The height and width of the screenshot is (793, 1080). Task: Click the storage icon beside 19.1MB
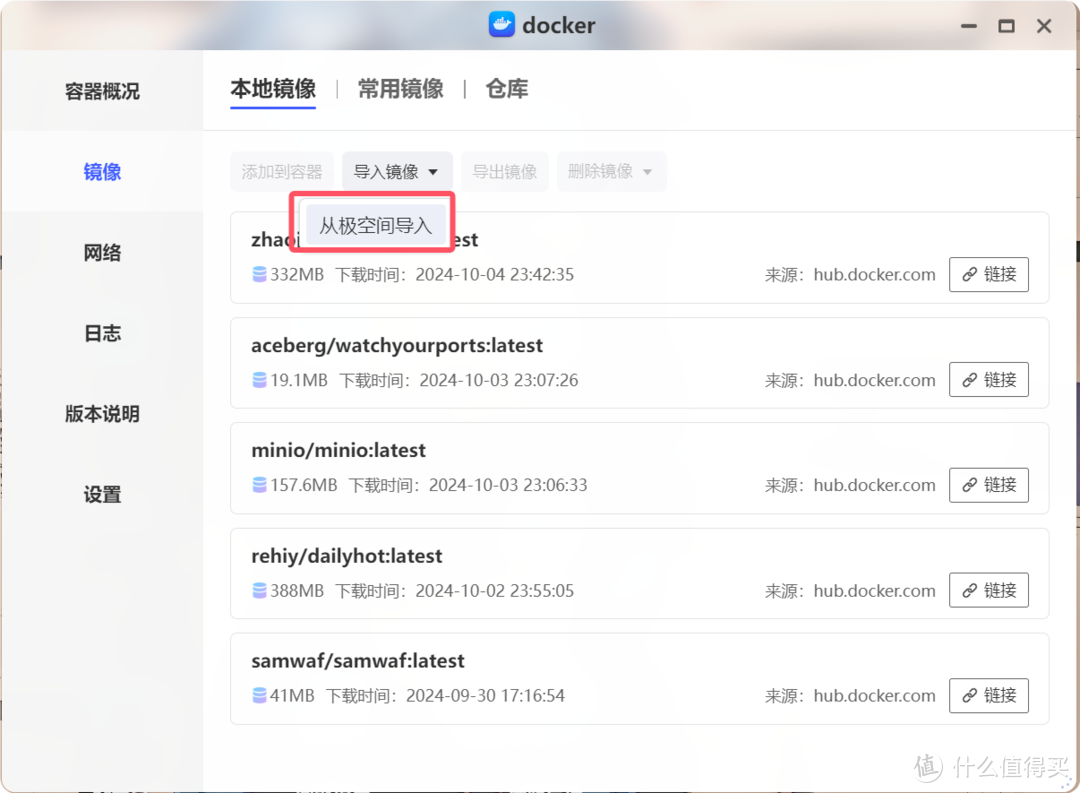[259, 380]
